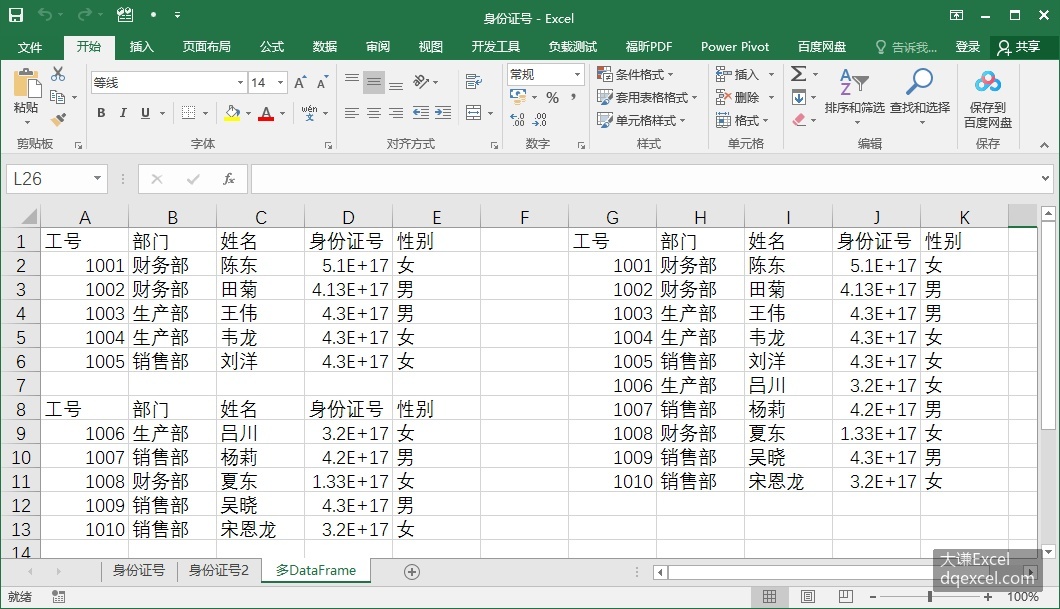Click the Fill down arrow icon

[798, 97]
